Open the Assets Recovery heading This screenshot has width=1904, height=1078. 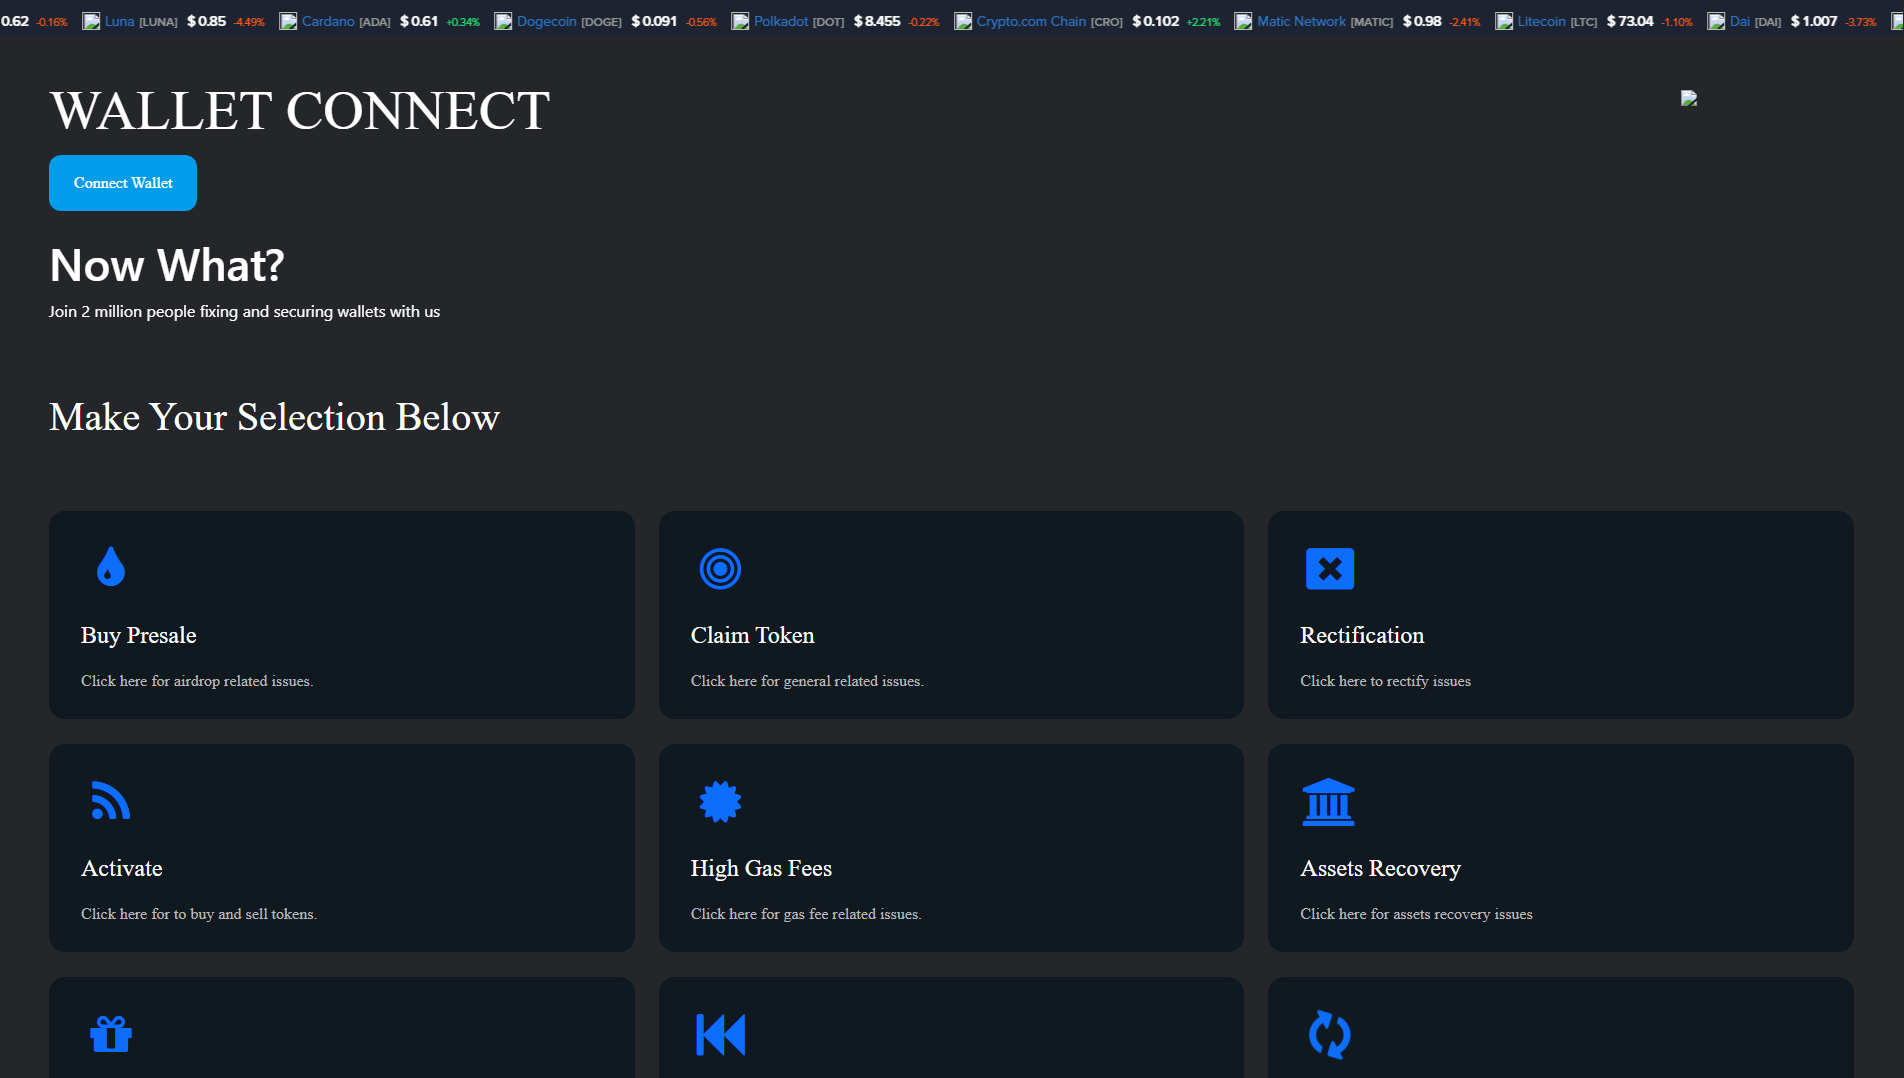click(1380, 868)
